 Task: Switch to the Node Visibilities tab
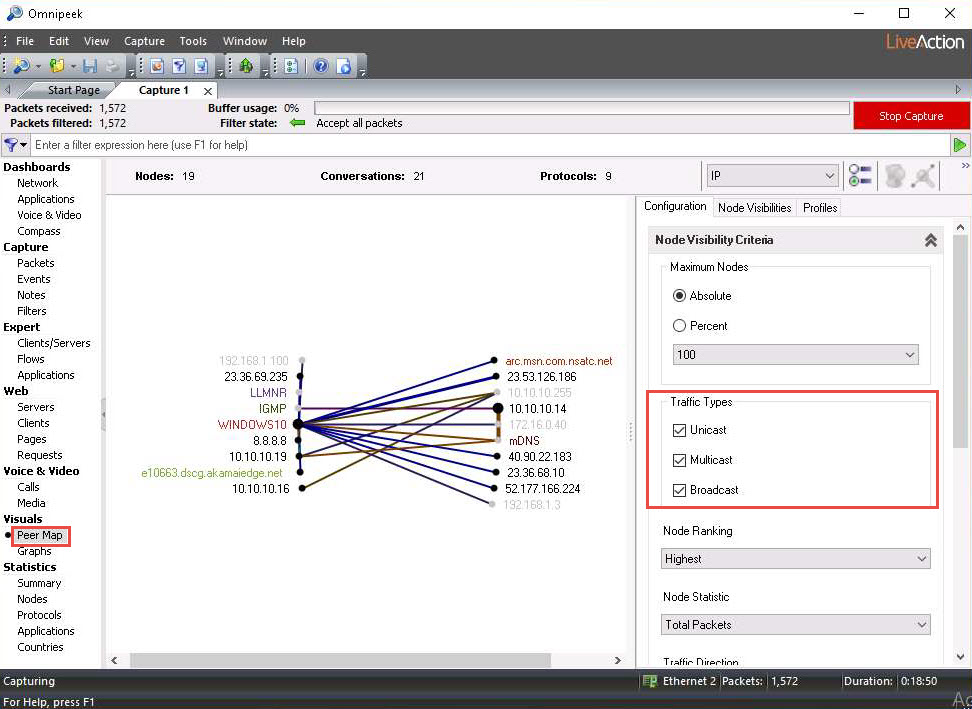coord(754,208)
